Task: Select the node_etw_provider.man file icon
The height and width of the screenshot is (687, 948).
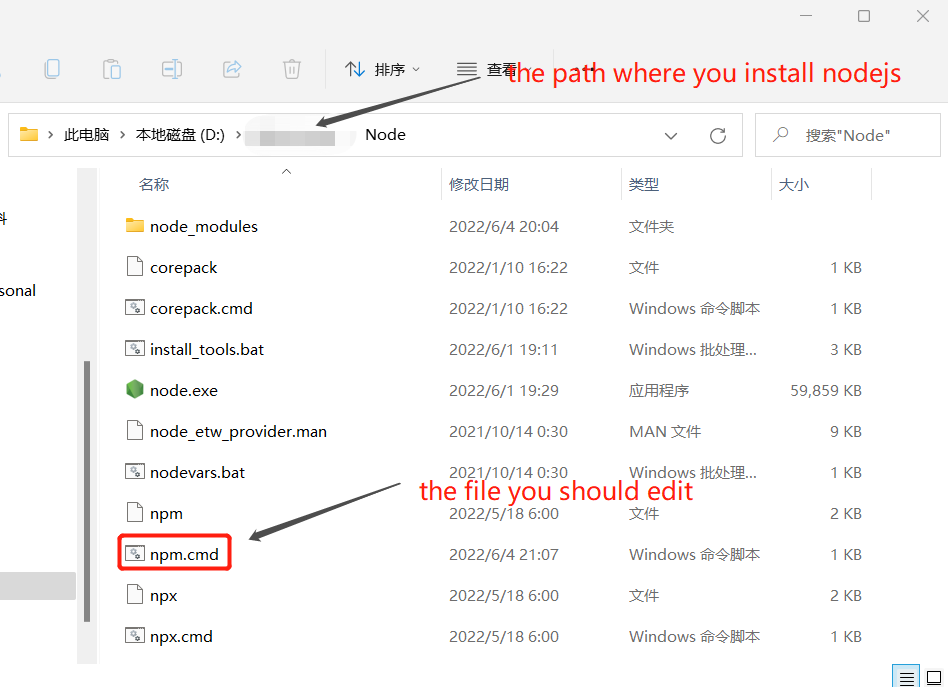Action: point(134,431)
